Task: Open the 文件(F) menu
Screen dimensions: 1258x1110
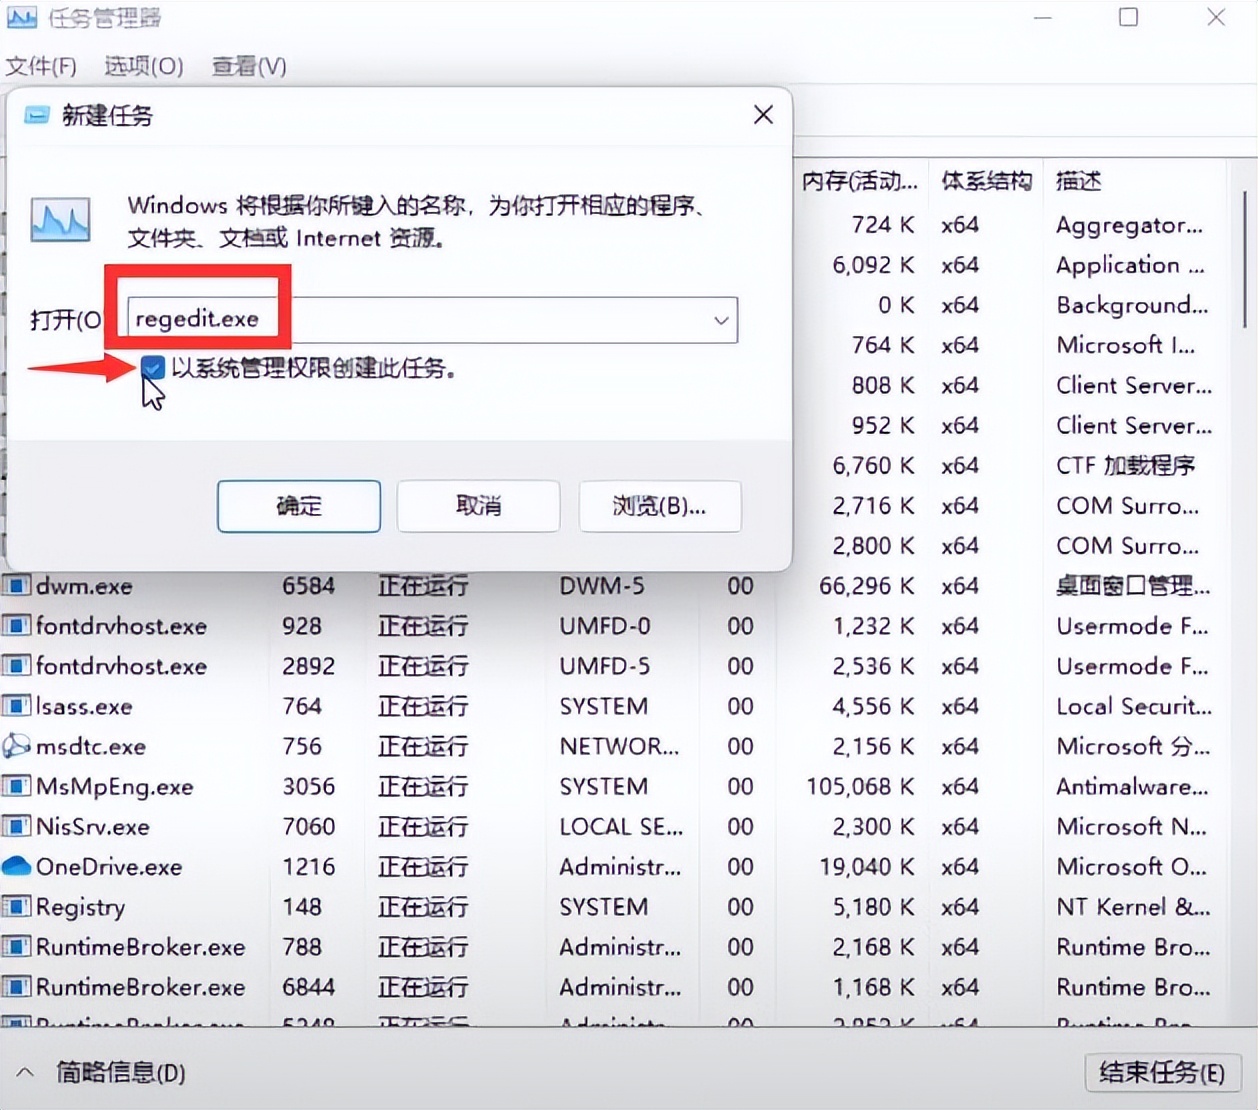Action: tap(41, 66)
